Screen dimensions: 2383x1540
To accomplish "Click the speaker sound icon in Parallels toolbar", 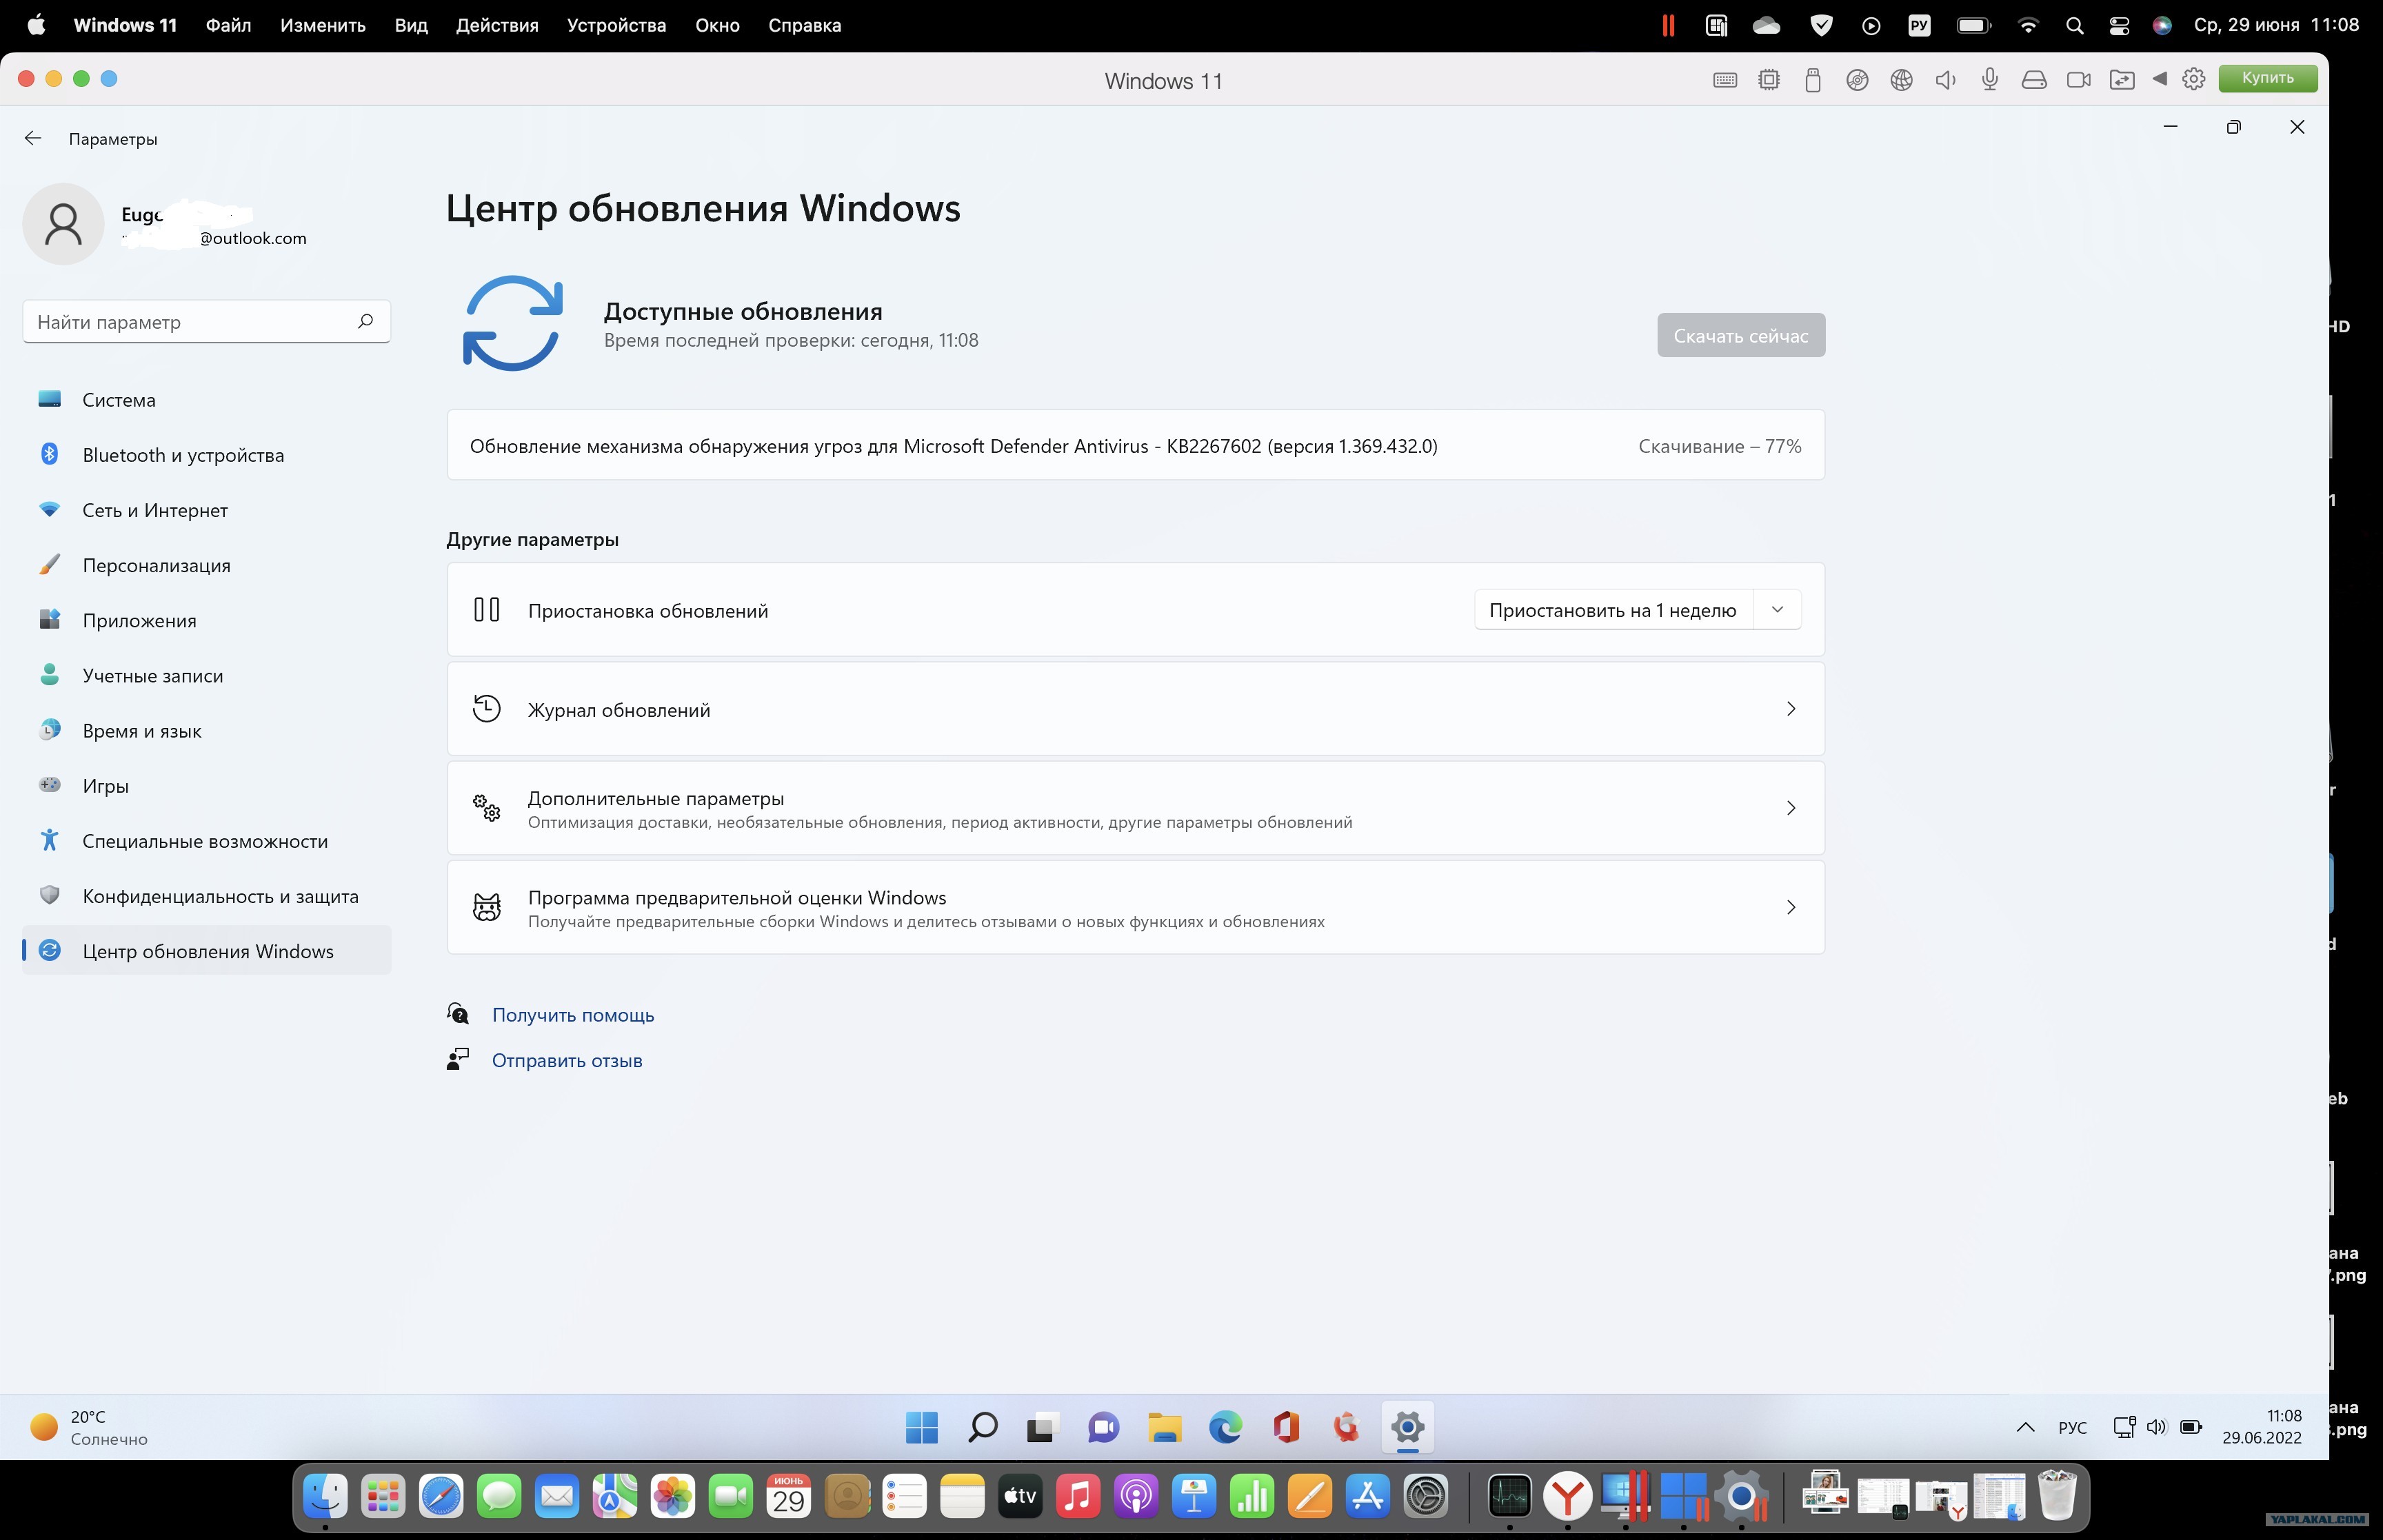I will tap(1946, 80).
